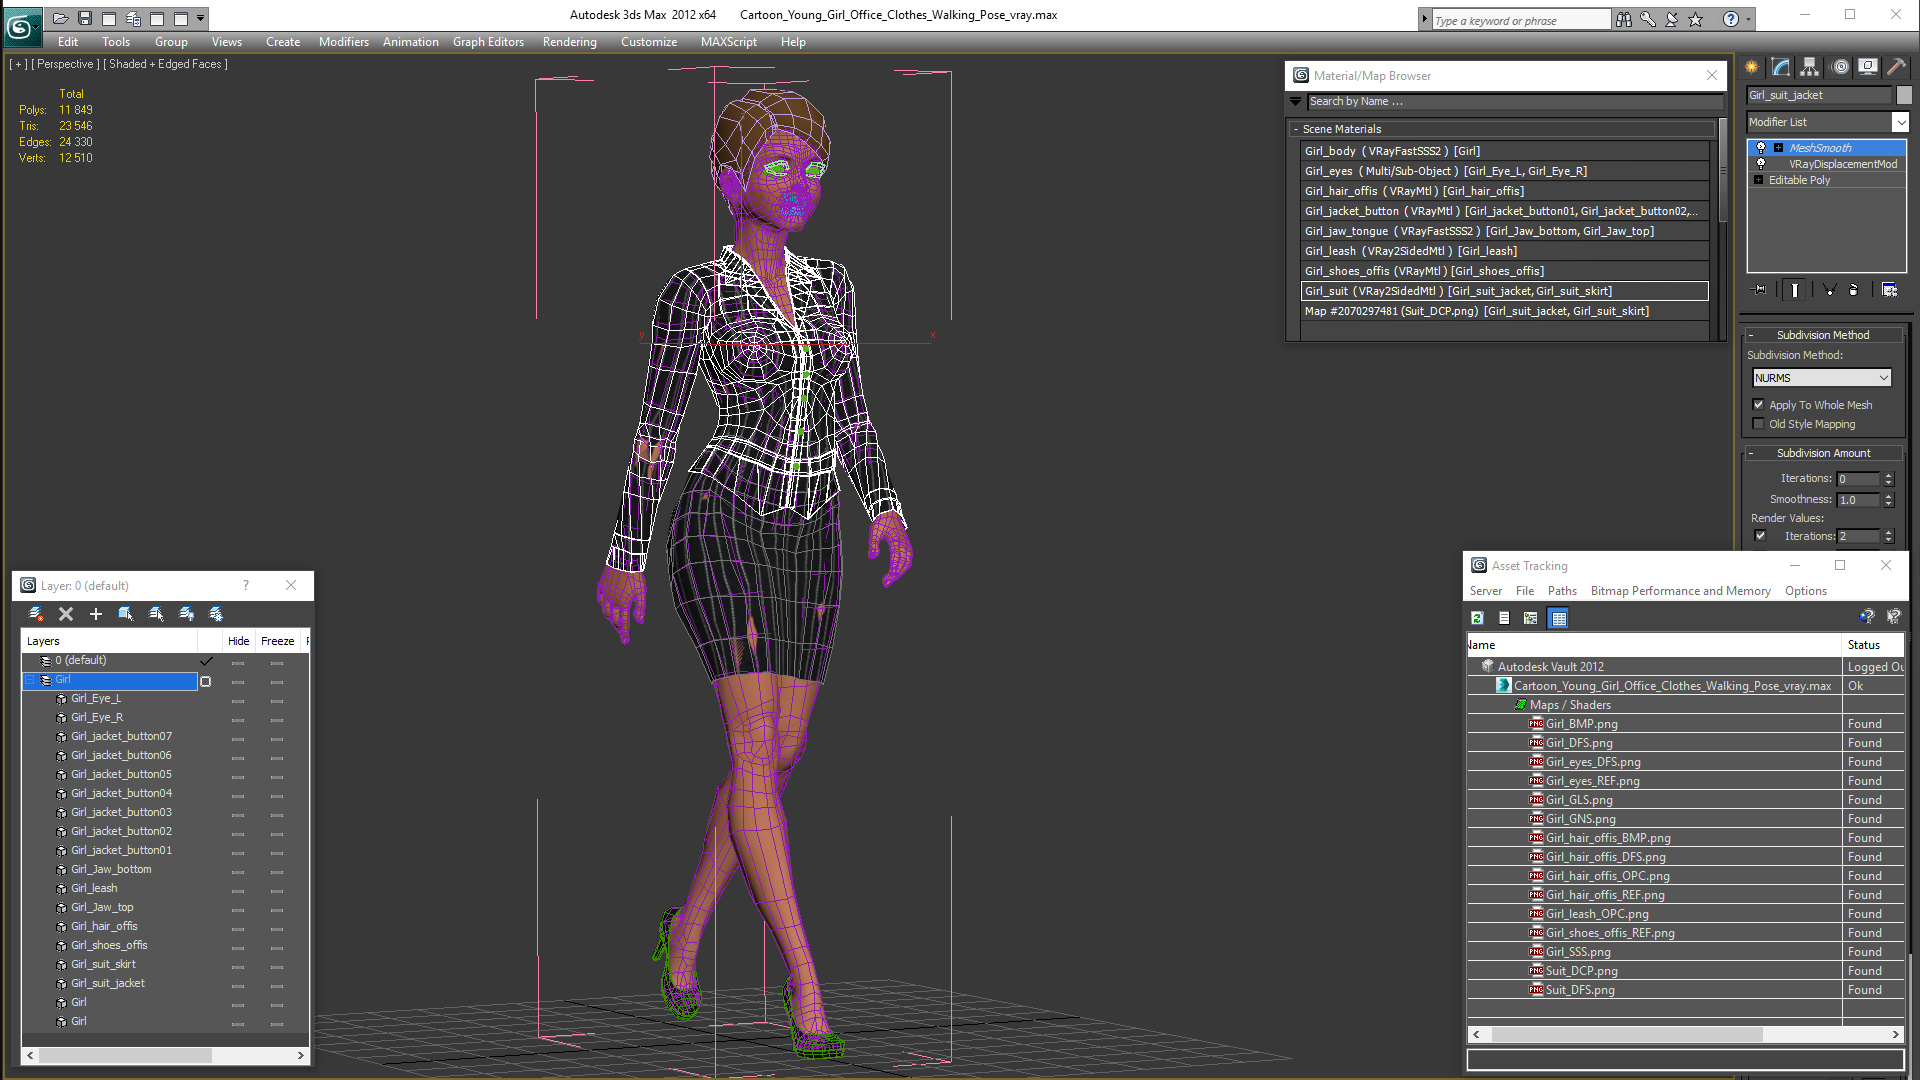
Task: Collapse Subdivision Amount rollout
Action: tap(1751, 453)
